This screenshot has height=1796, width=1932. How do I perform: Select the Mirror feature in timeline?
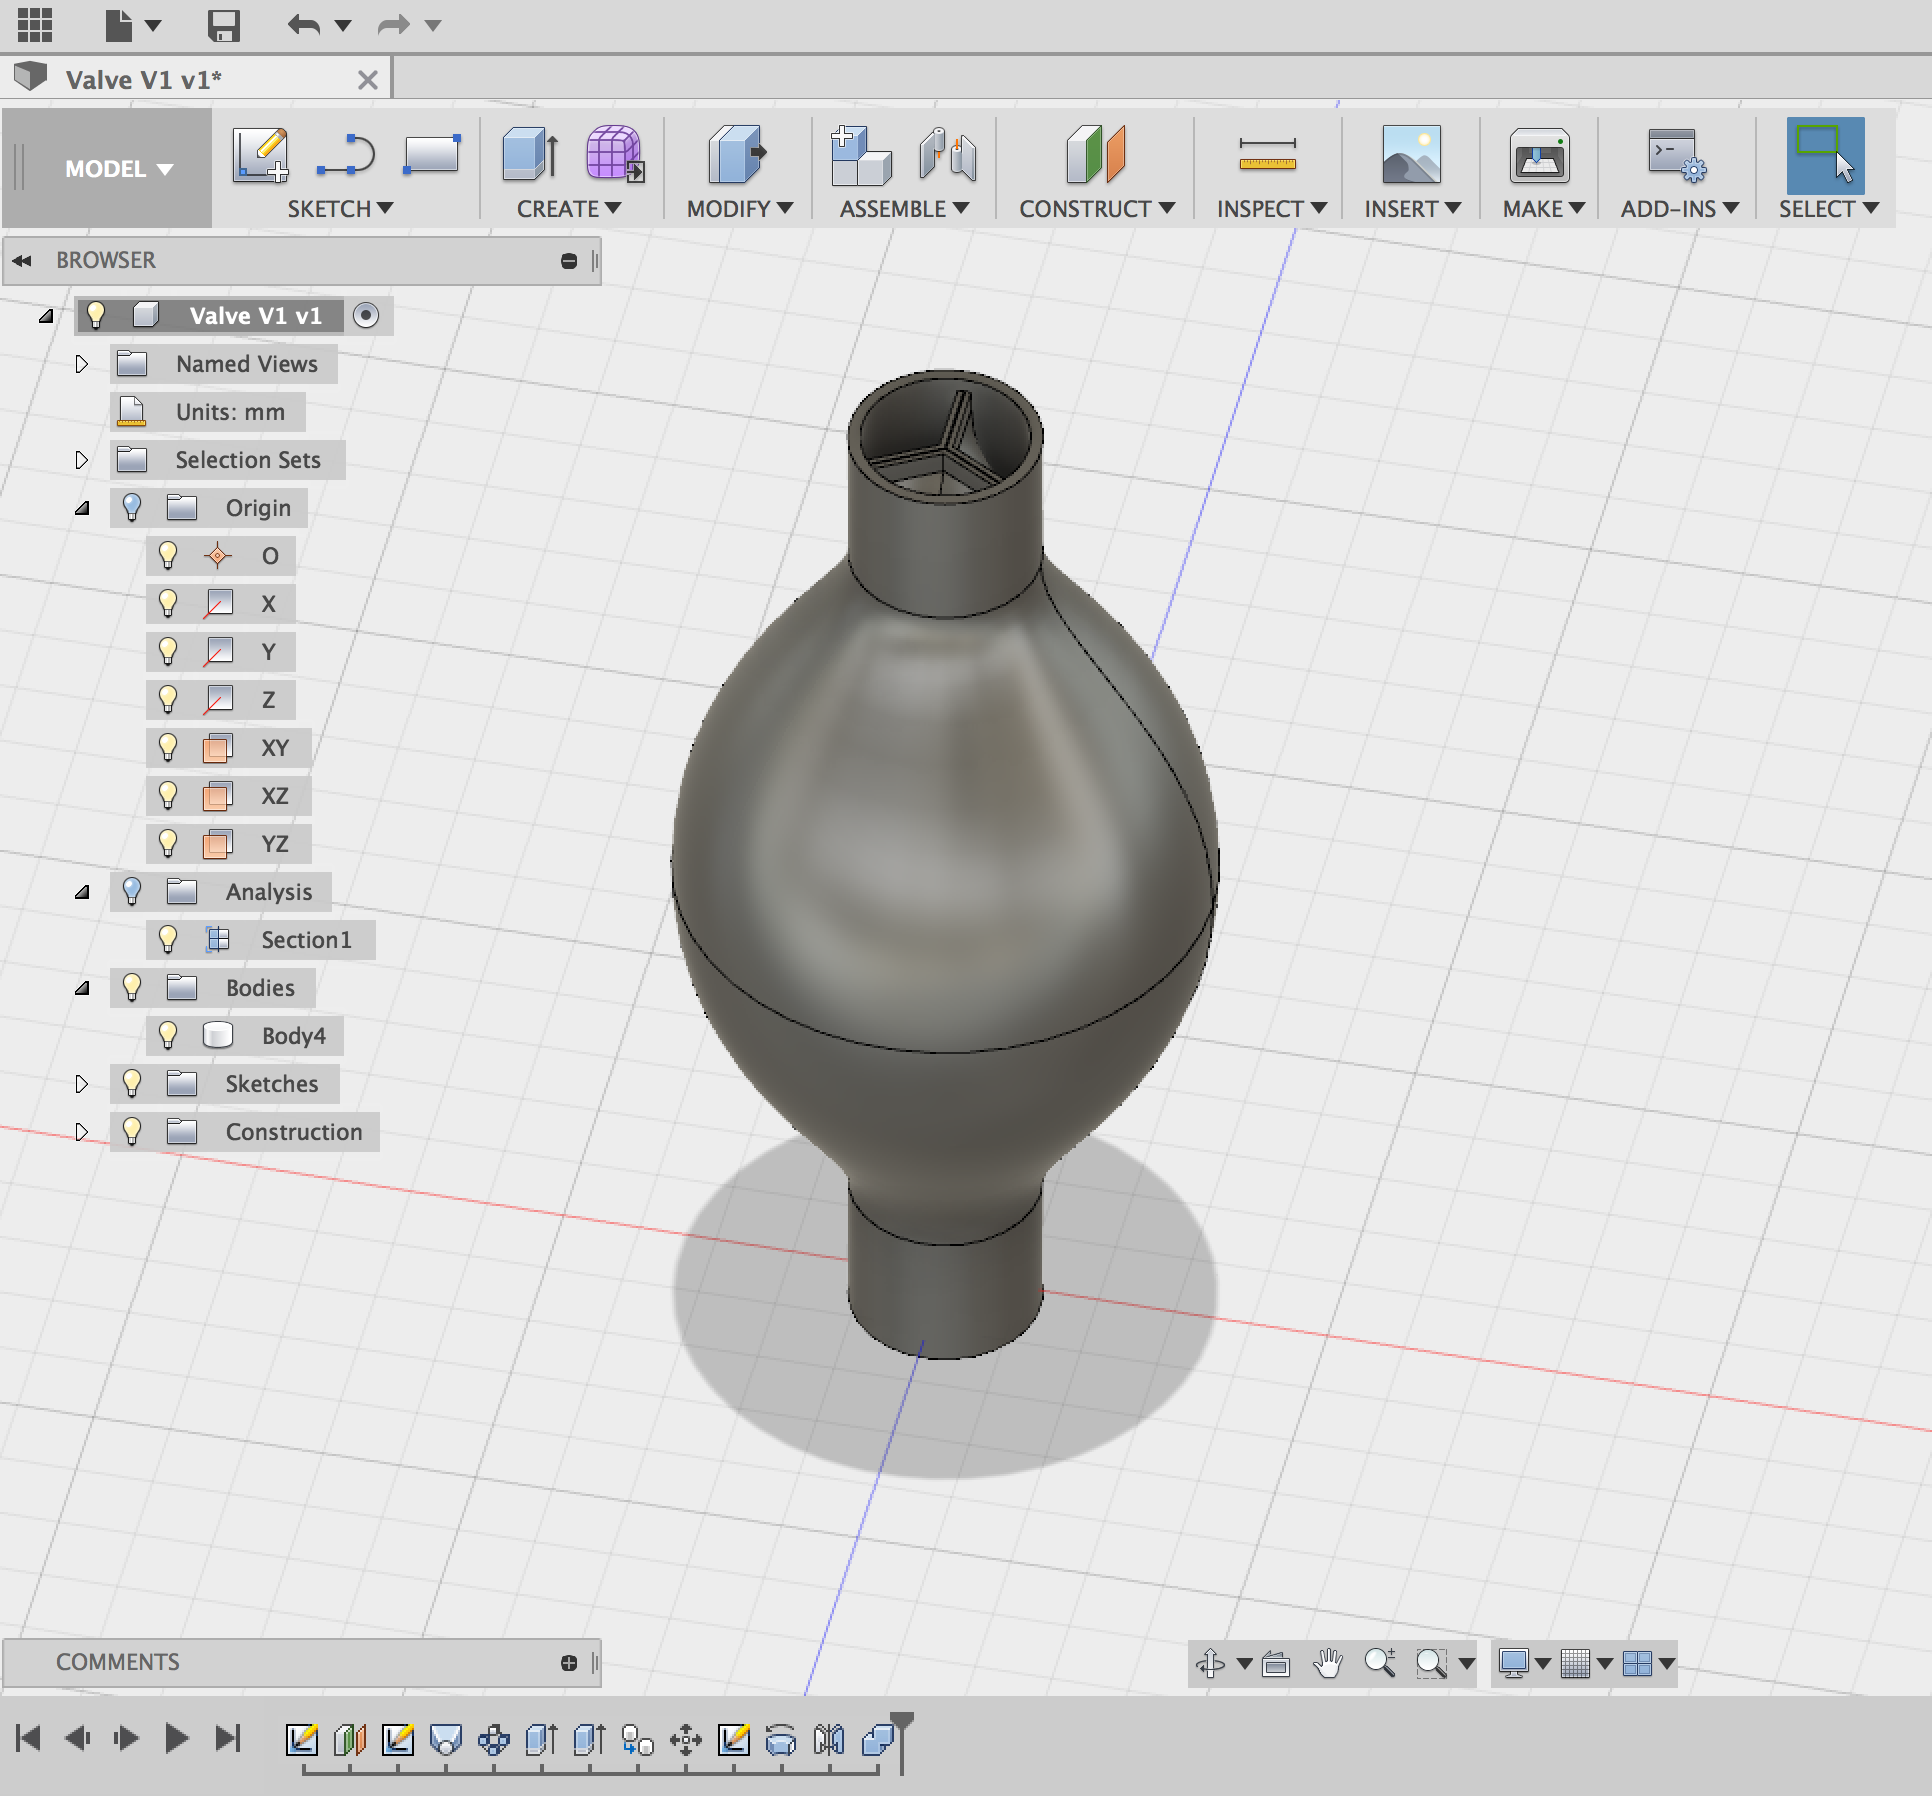pyautogui.click(x=829, y=1740)
